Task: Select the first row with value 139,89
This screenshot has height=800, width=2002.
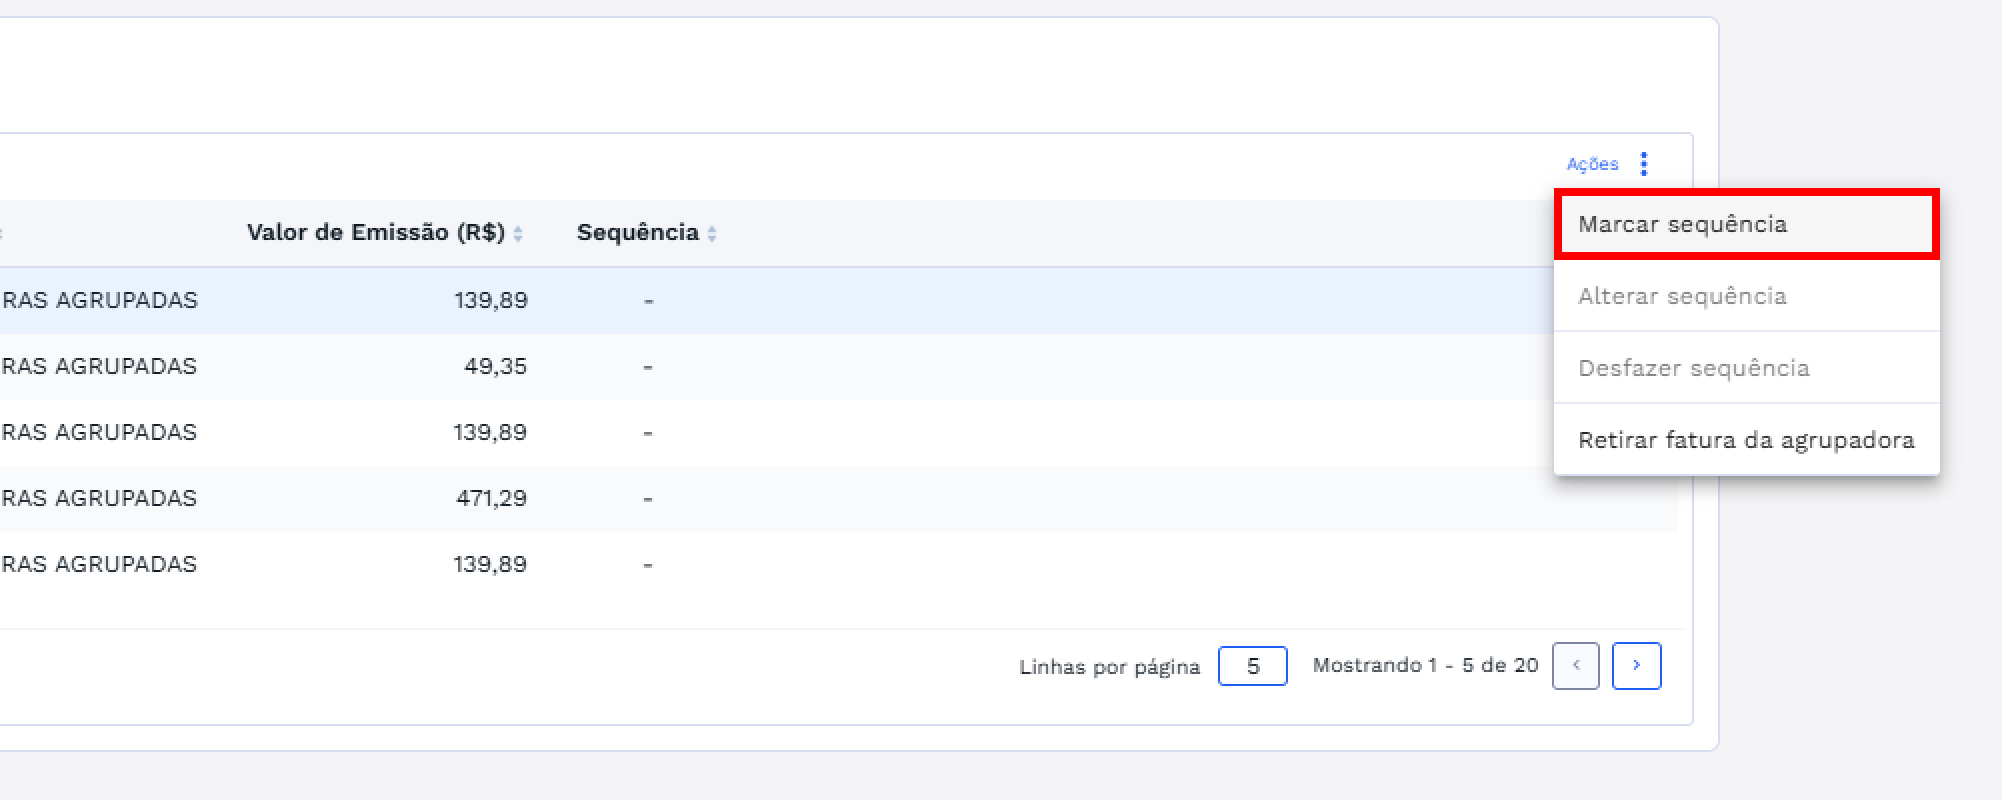Action: [490, 300]
